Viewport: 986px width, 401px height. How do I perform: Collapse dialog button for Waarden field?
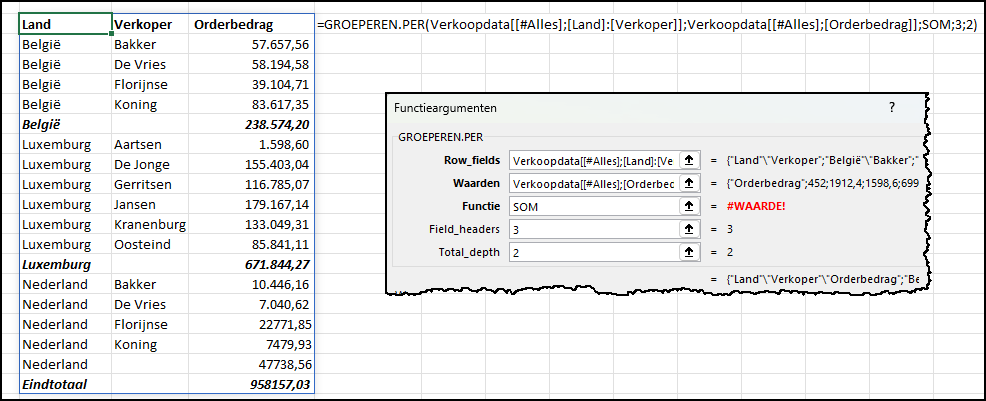(689, 184)
